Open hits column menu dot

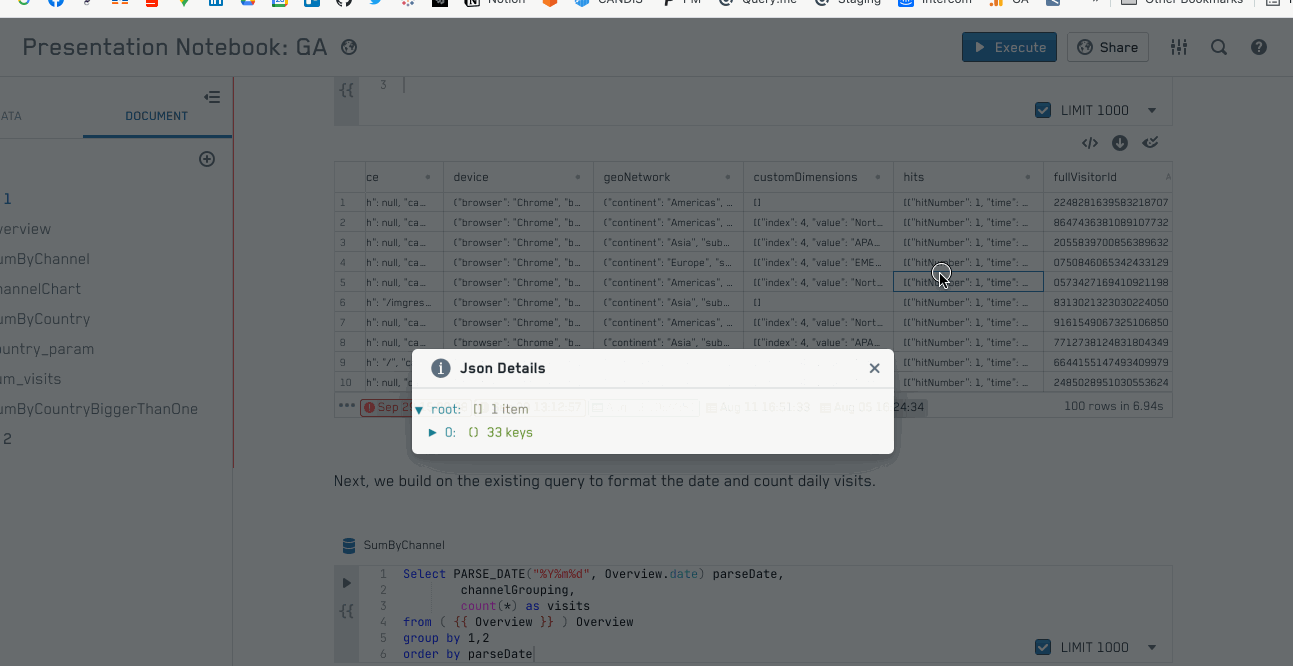point(1028,177)
